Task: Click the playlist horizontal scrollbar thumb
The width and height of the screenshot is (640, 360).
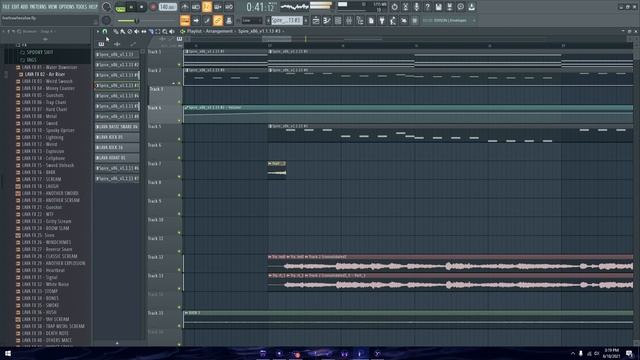Action: [277, 39]
